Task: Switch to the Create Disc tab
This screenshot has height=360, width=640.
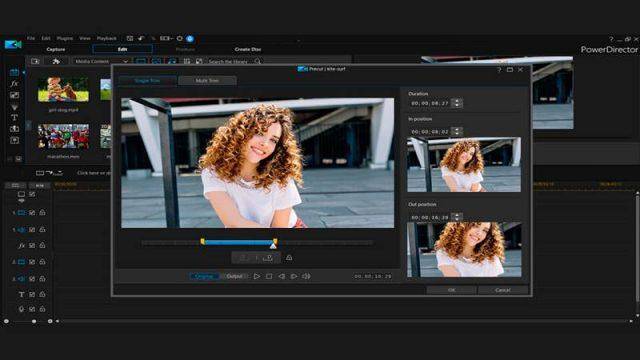Action: point(248,49)
